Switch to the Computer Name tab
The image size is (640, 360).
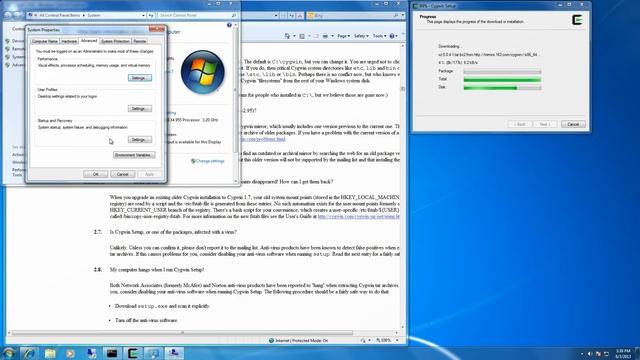pyautogui.click(x=45, y=41)
